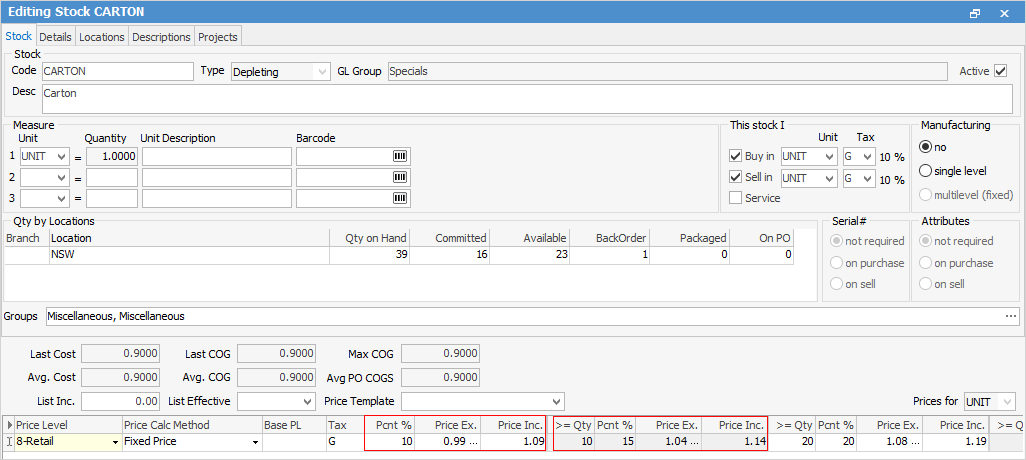Screen dimensions: 1026x460
Task: Select single level manufacturing option
Action: (x=926, y=171)
